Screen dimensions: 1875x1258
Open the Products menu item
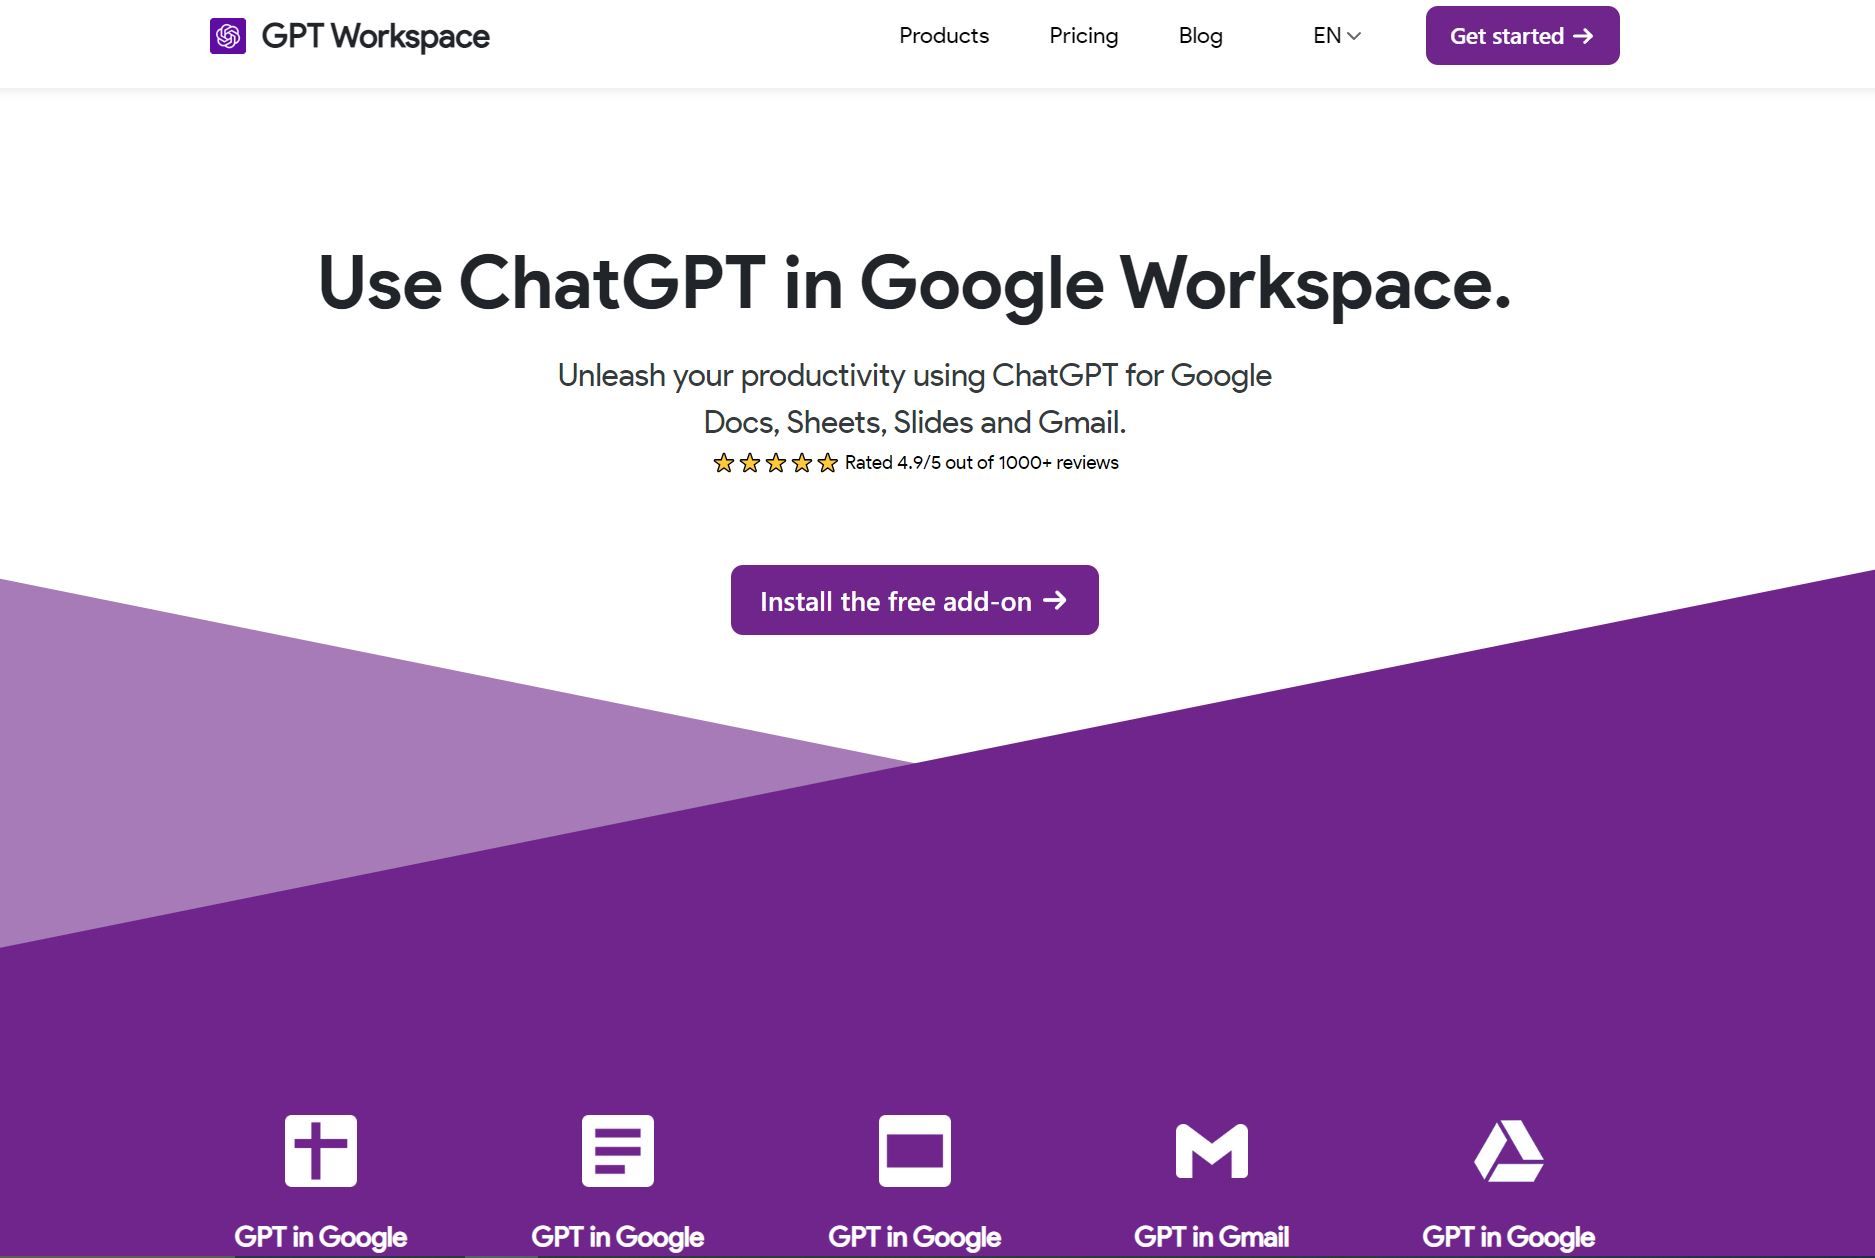(944, 36)
